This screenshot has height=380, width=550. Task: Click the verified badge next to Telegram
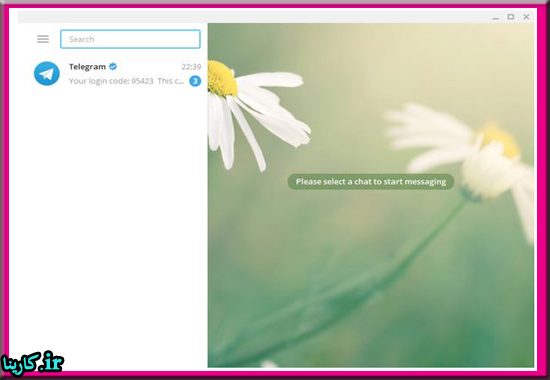click(113, 66)
